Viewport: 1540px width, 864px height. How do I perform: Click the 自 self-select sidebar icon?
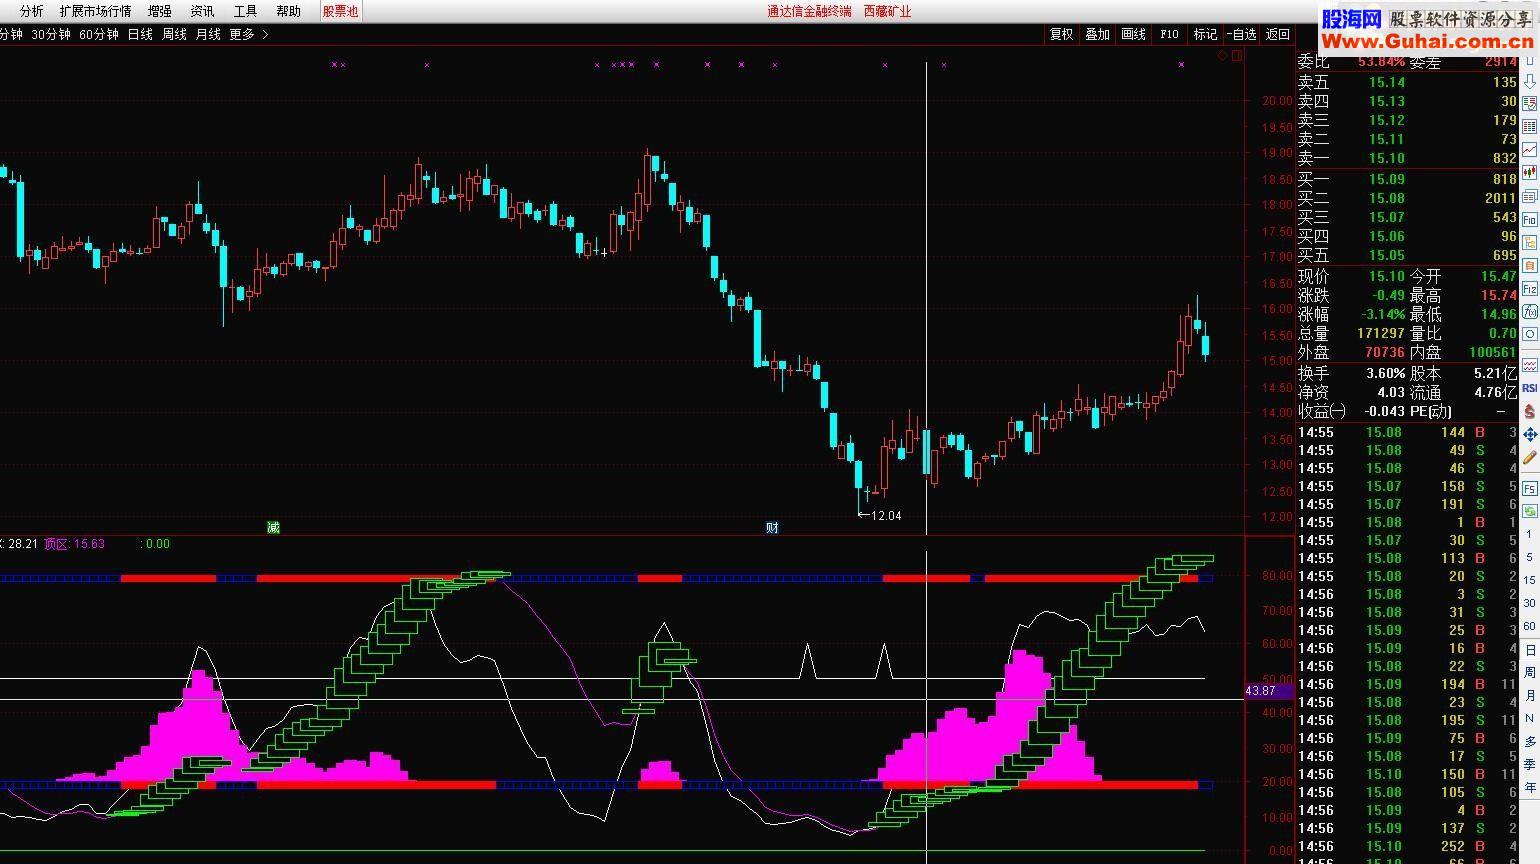point(1530,266)
